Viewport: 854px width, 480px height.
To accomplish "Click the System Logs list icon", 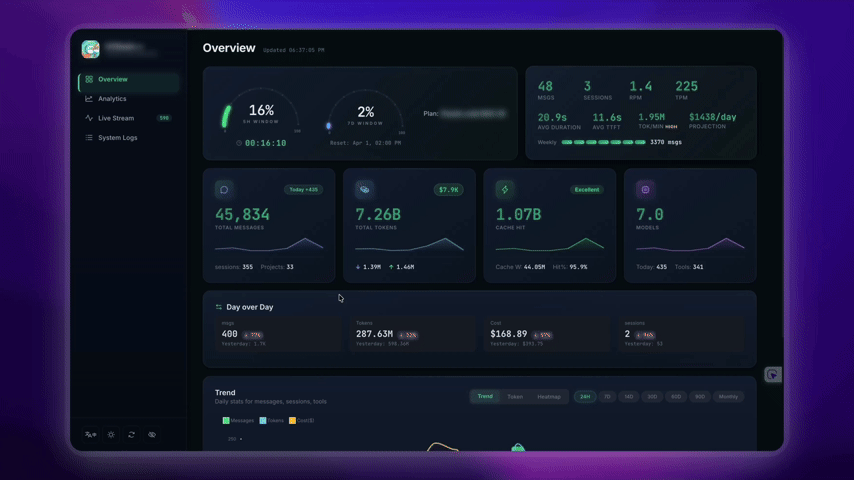I will pyautogui.click(x=89, y=137).
